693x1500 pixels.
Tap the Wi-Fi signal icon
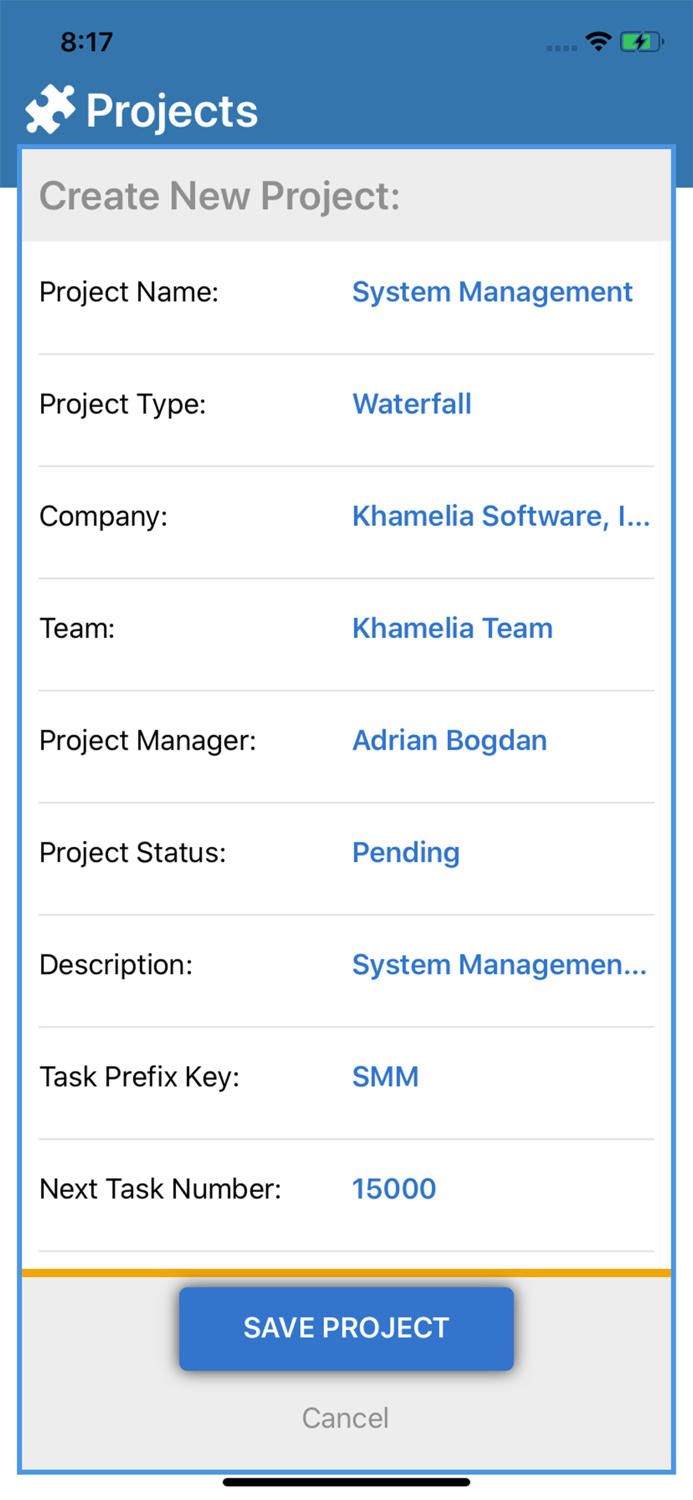coord(597,41)
